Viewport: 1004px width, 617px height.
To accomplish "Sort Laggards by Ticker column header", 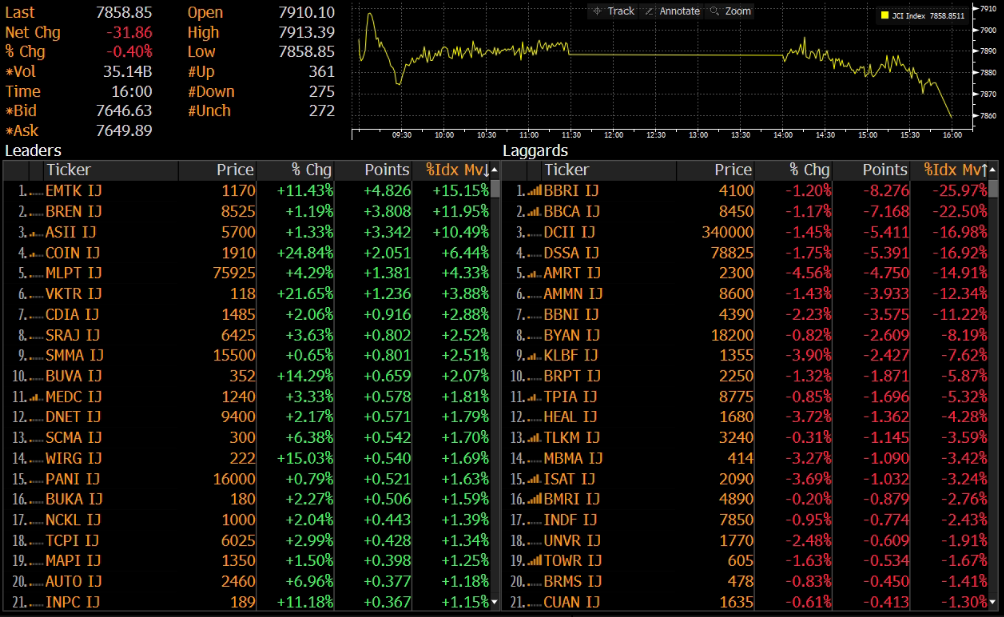I will coord(610,170).
